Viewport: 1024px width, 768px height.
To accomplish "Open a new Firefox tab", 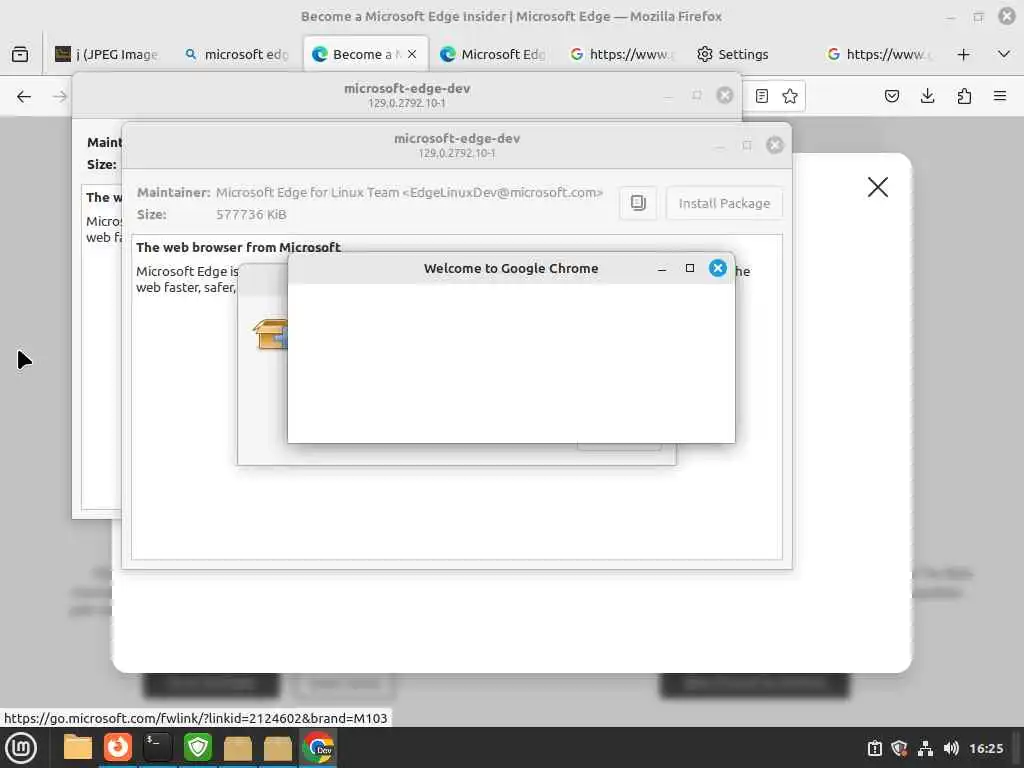I will 963,54.
